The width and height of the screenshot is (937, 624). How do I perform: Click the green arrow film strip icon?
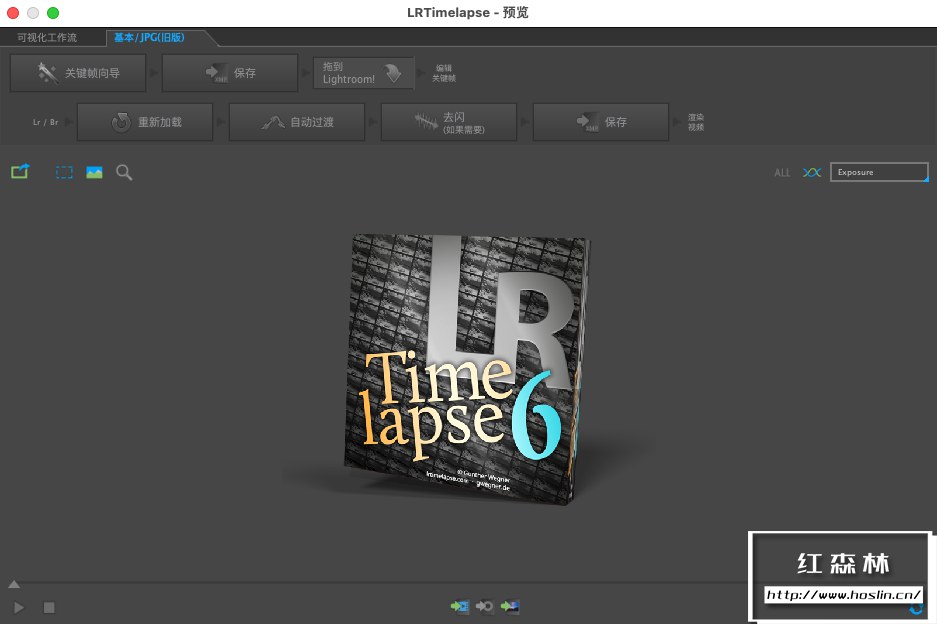[460, 607]
